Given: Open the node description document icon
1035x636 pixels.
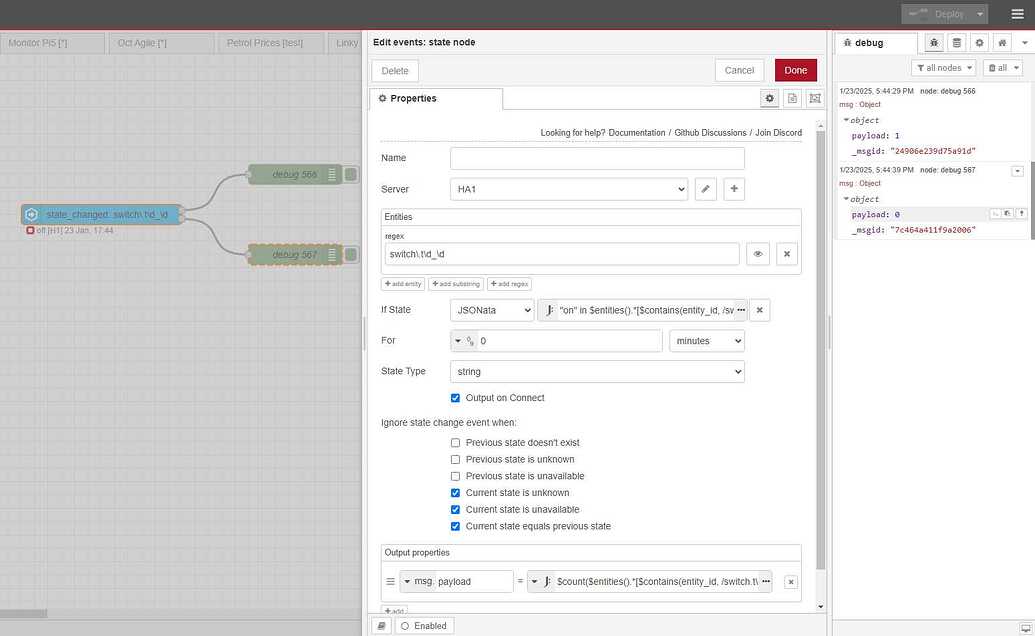Looking at the screenshot, I should pyautogui.click(x=792, y=98).
